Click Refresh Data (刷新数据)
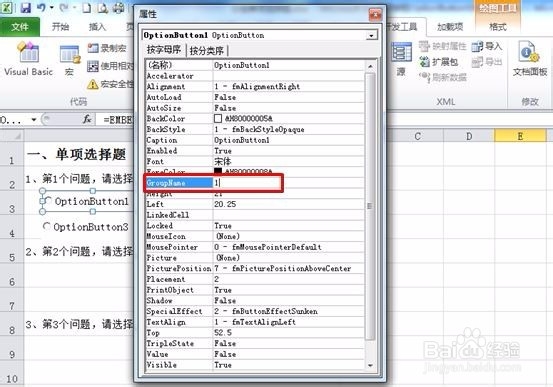Image resolution: width=553 pixels, height=387 pixels. point(443,77)
